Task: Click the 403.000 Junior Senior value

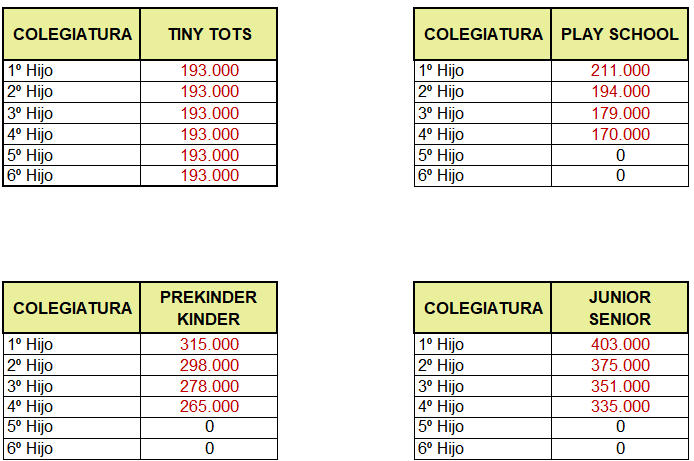Action: click(620, 344)
